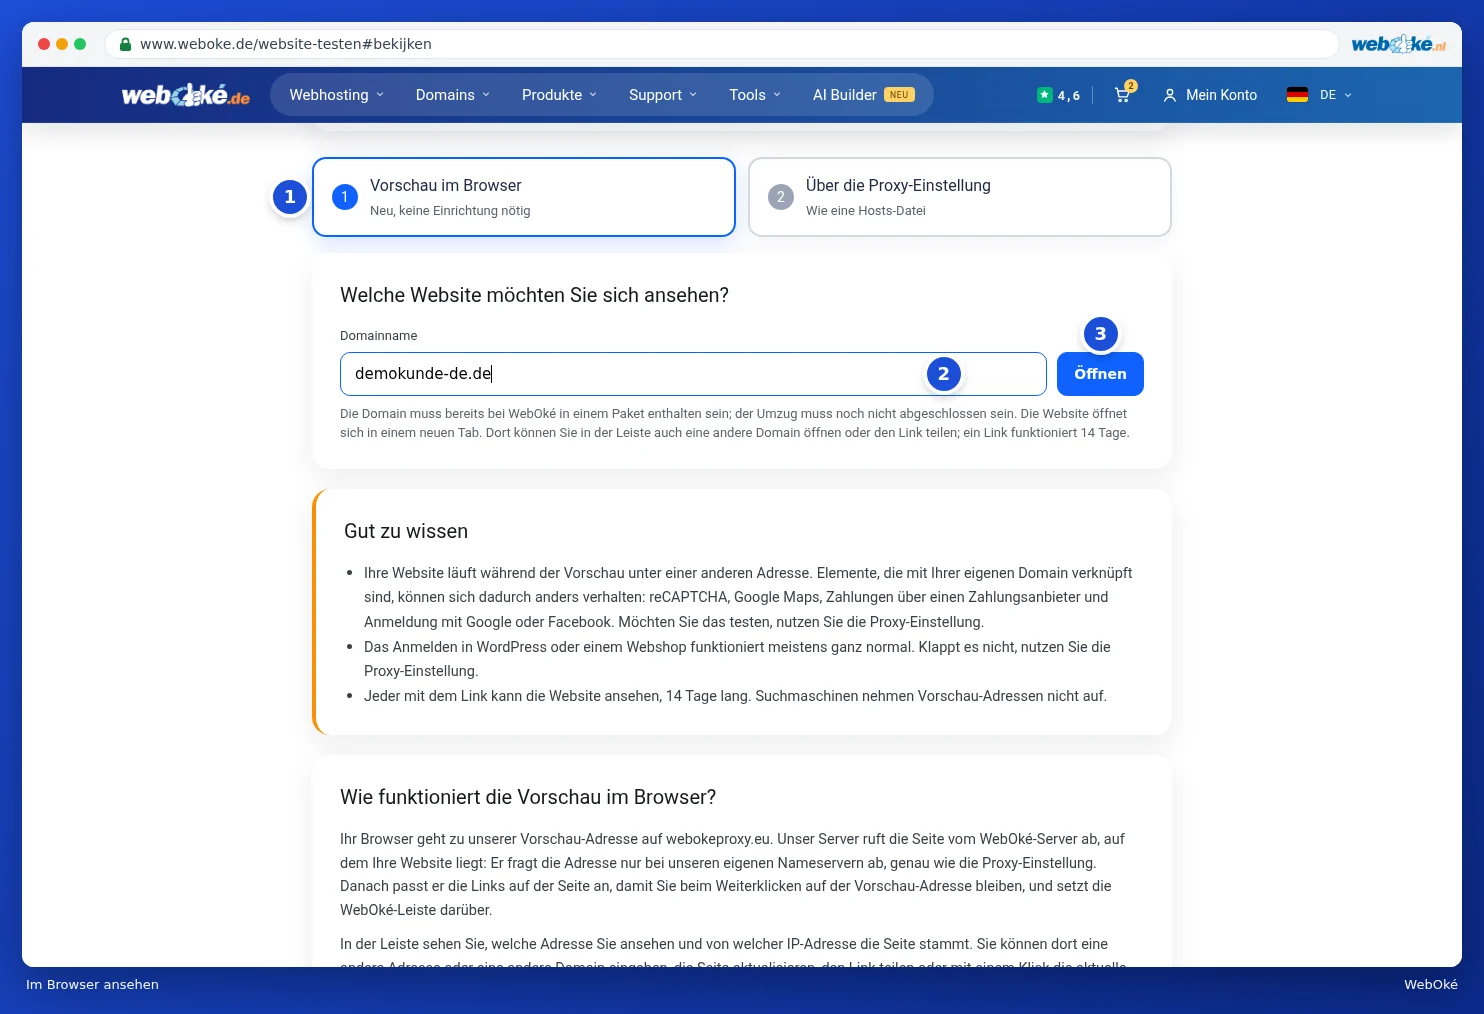
Task: Open the shopping cart icon
Action: pyautogui.click(x=1124, y=94)
